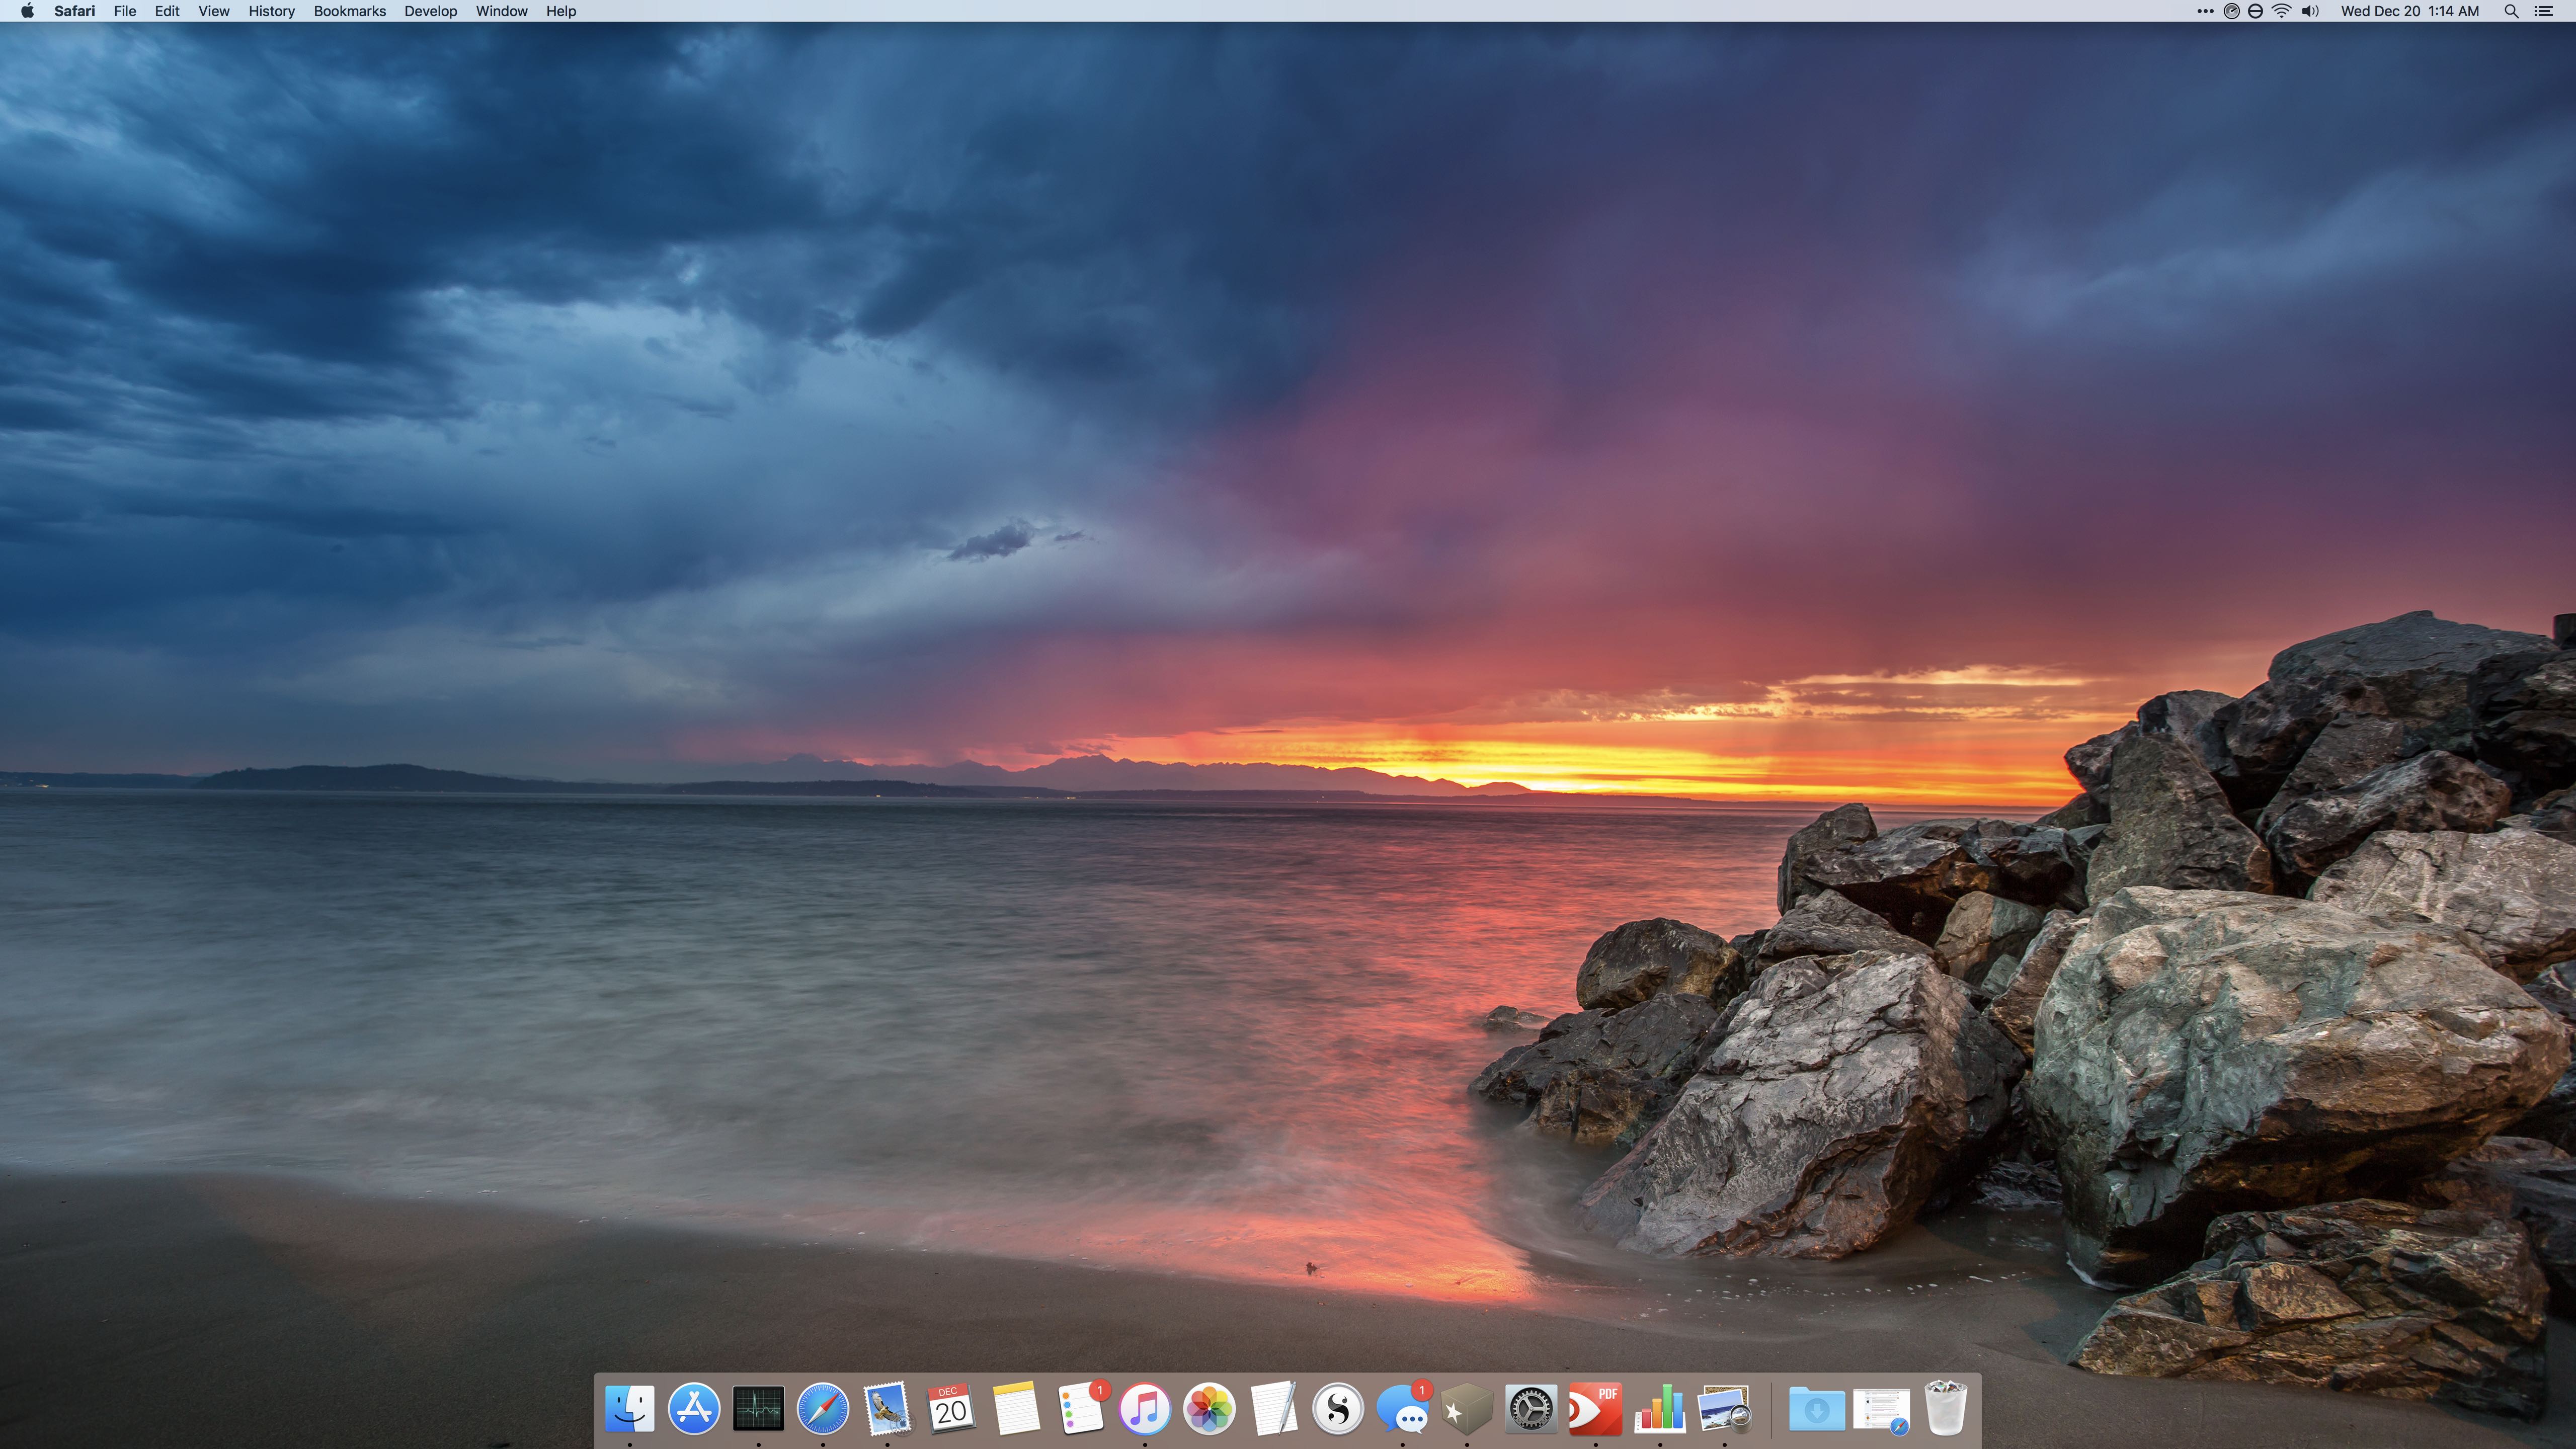
Task: Launch the Reeder box-star app
Action: coord(1467,1409)
